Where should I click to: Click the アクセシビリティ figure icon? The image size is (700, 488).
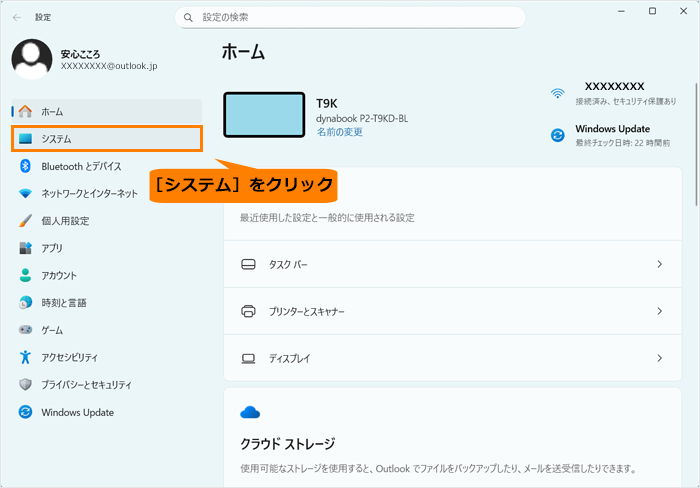tap(26, 357)
